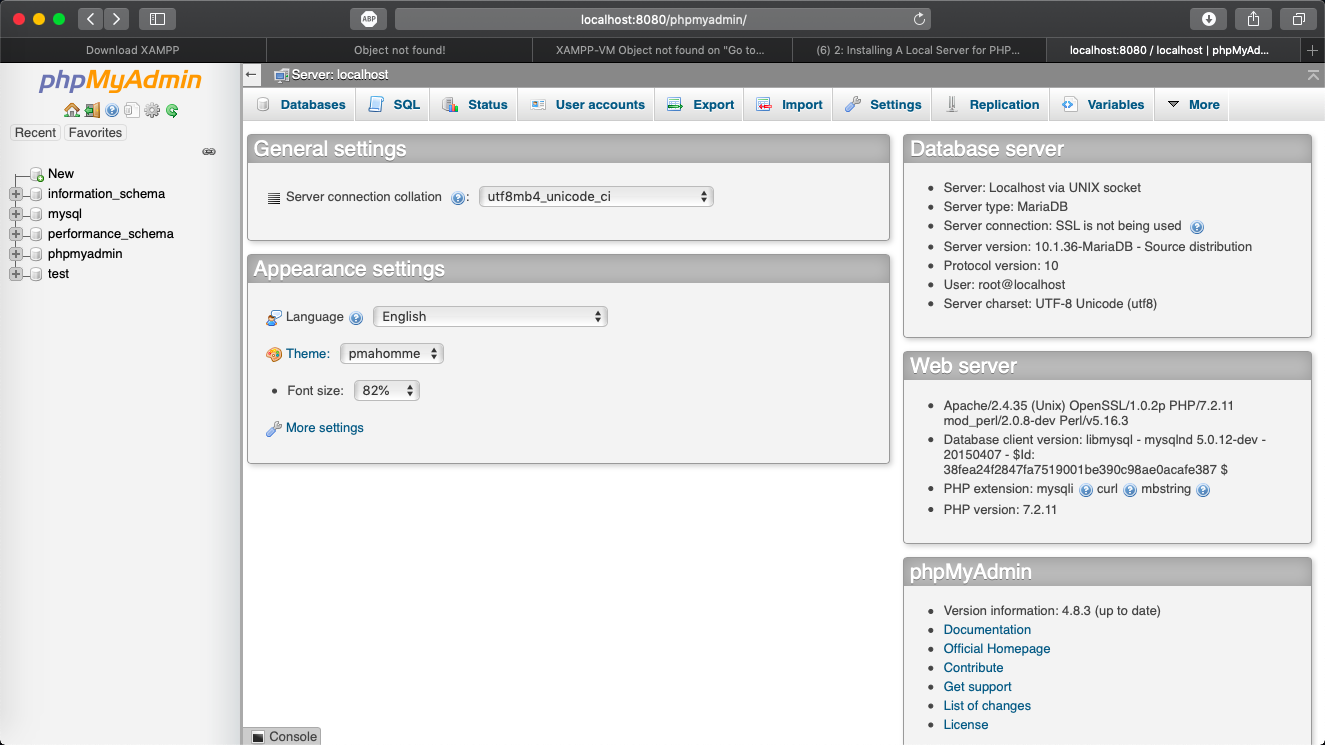The height and width of the screenshot is (745, 1325).
Task: Click help icon next to Server connection collation
Action: tap(458, 198)
